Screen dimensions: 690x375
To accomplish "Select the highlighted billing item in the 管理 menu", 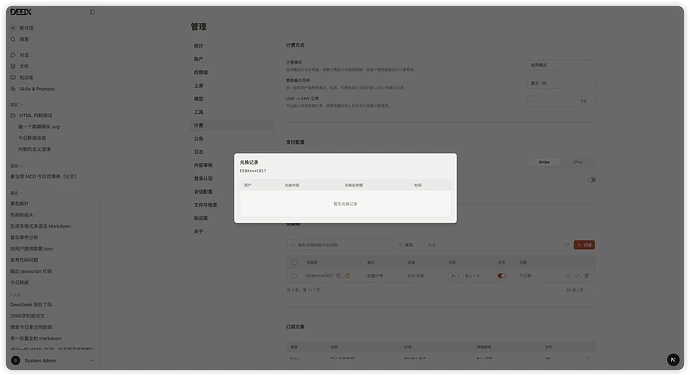I will coord(231,125).
